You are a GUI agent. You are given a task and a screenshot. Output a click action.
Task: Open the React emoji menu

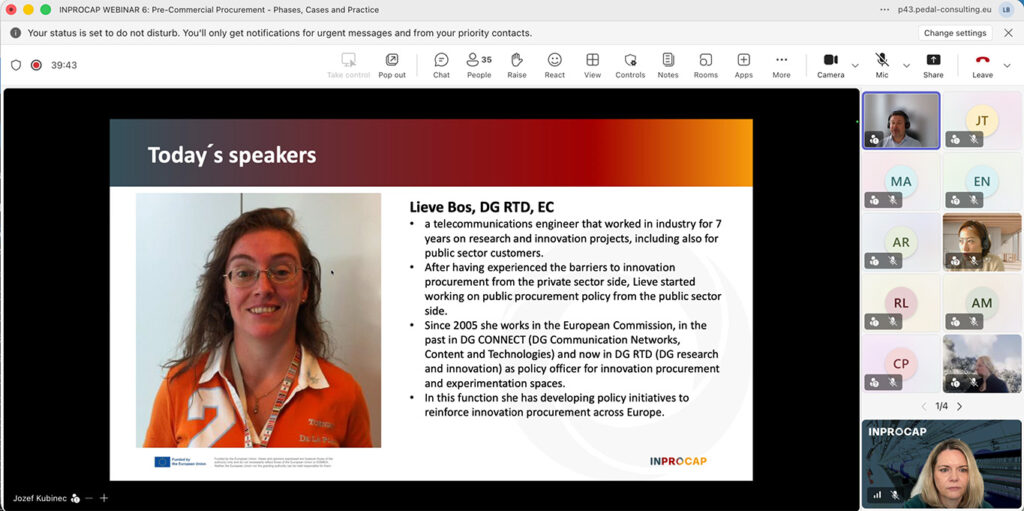[554, 65]
